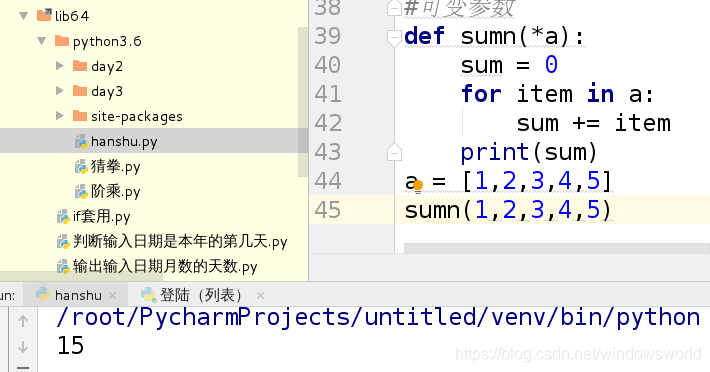Viewport: 710px width, 372px height.
Task: Switch to the 登陆（列表）run tab
Action: pos(201,296)
